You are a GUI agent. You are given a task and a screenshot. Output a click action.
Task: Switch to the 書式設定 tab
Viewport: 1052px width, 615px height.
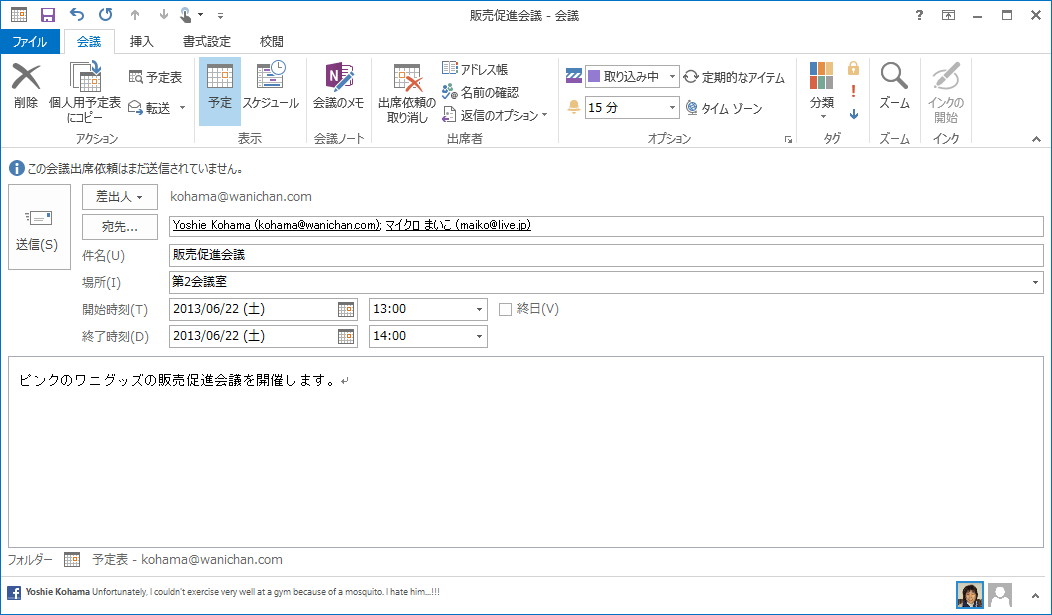pyautogui.click(x=207, y=42)
